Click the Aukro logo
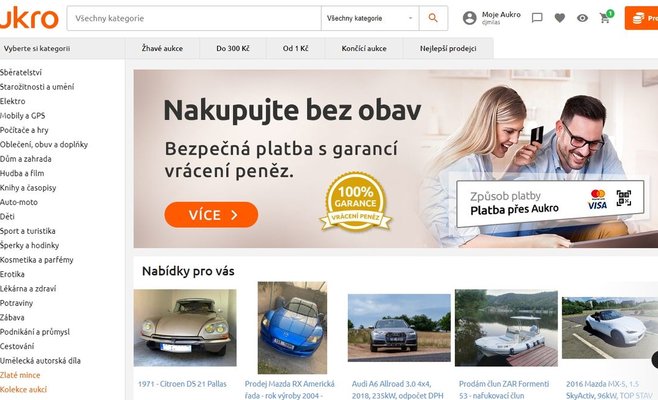 29,18
